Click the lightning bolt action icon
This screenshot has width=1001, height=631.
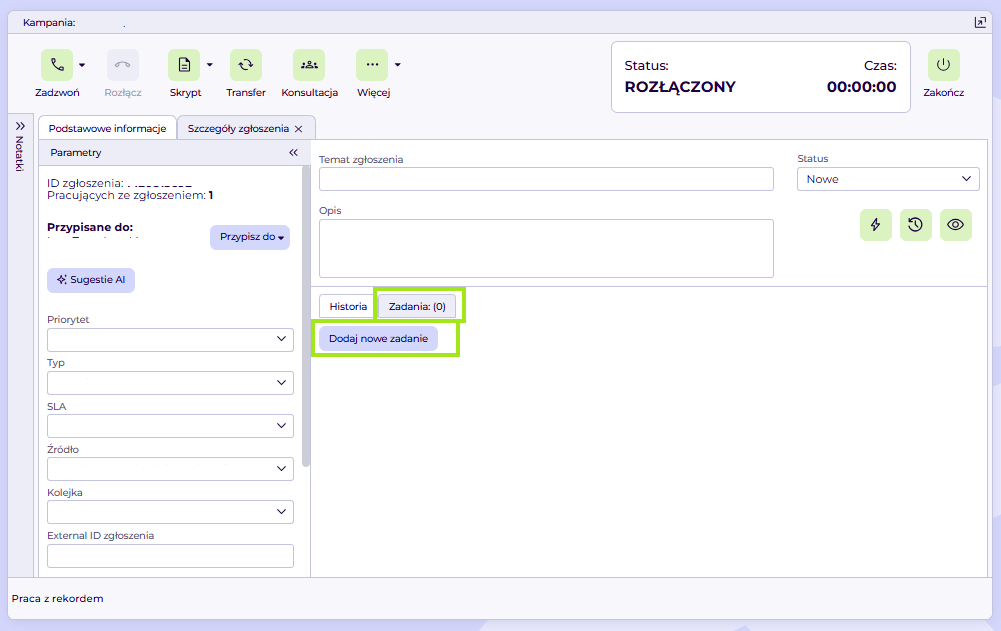pos(876,225)
